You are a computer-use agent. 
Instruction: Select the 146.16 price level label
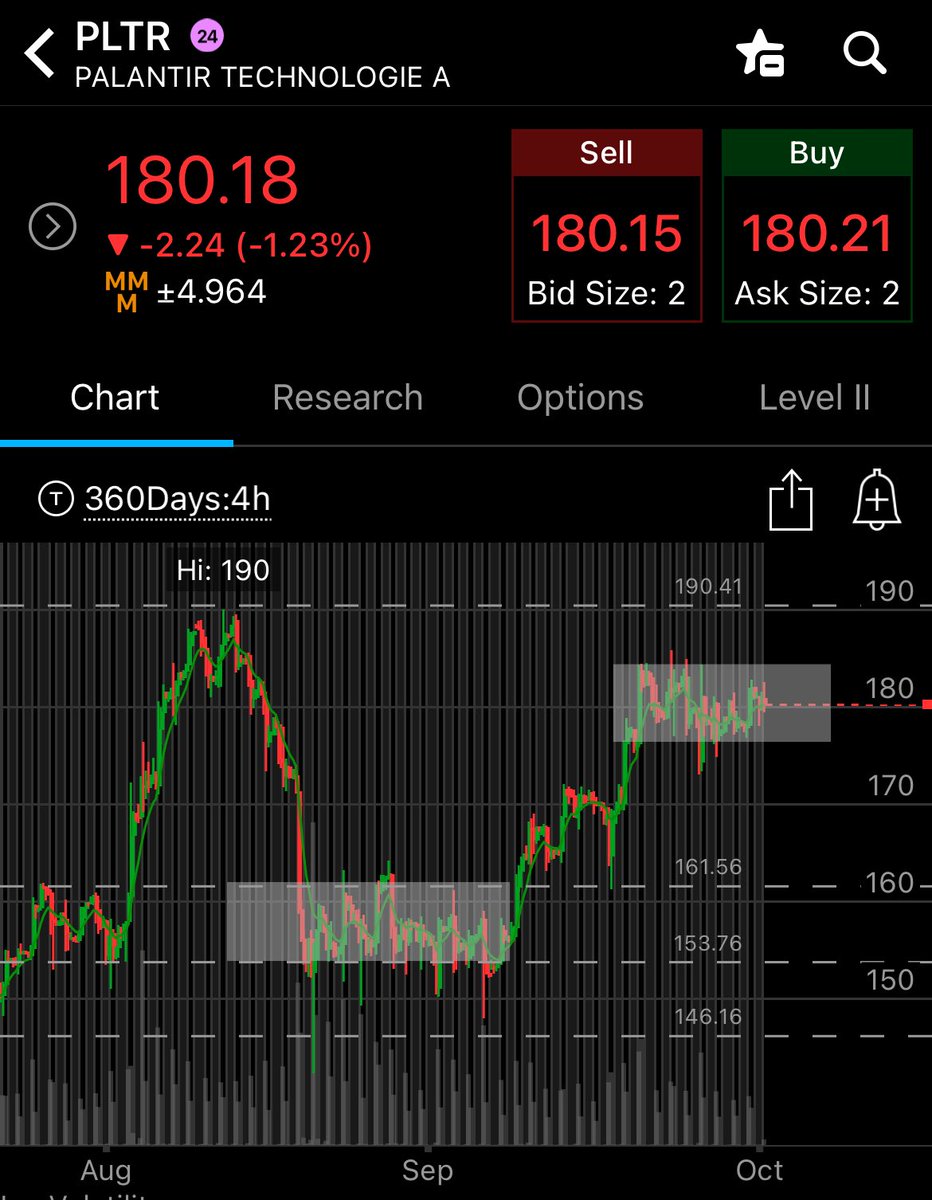708,1017
